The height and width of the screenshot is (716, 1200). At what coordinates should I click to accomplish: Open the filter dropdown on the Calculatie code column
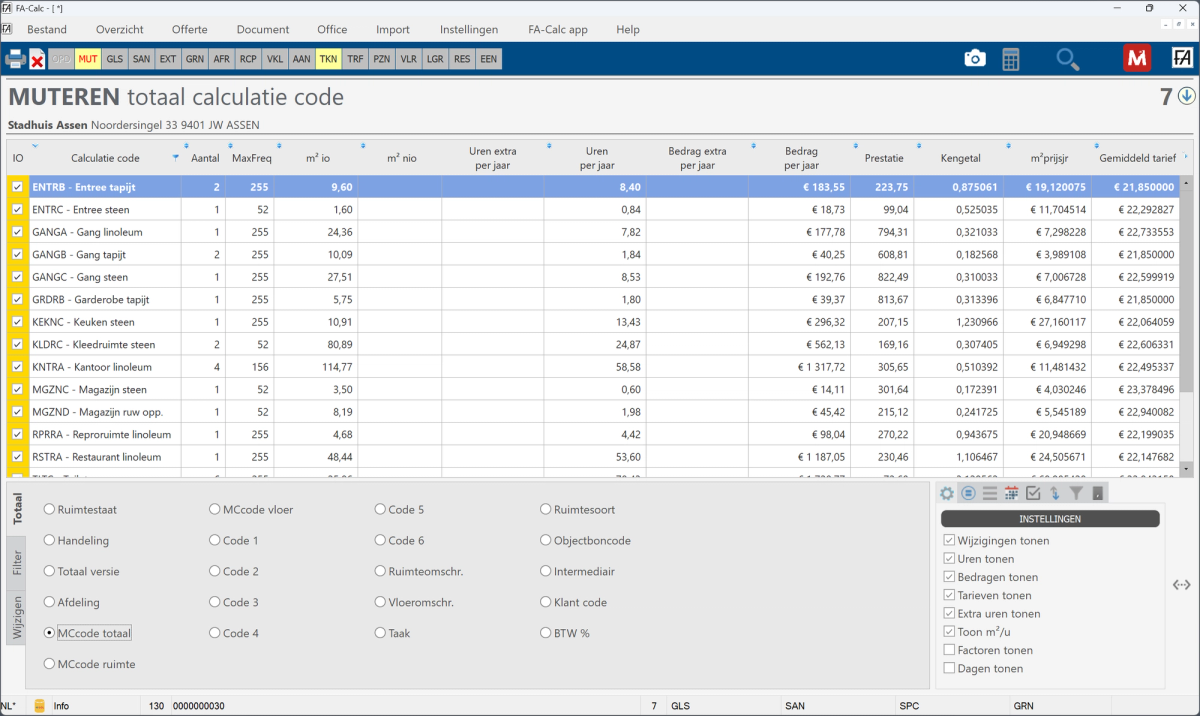click(x=176, y=158)
